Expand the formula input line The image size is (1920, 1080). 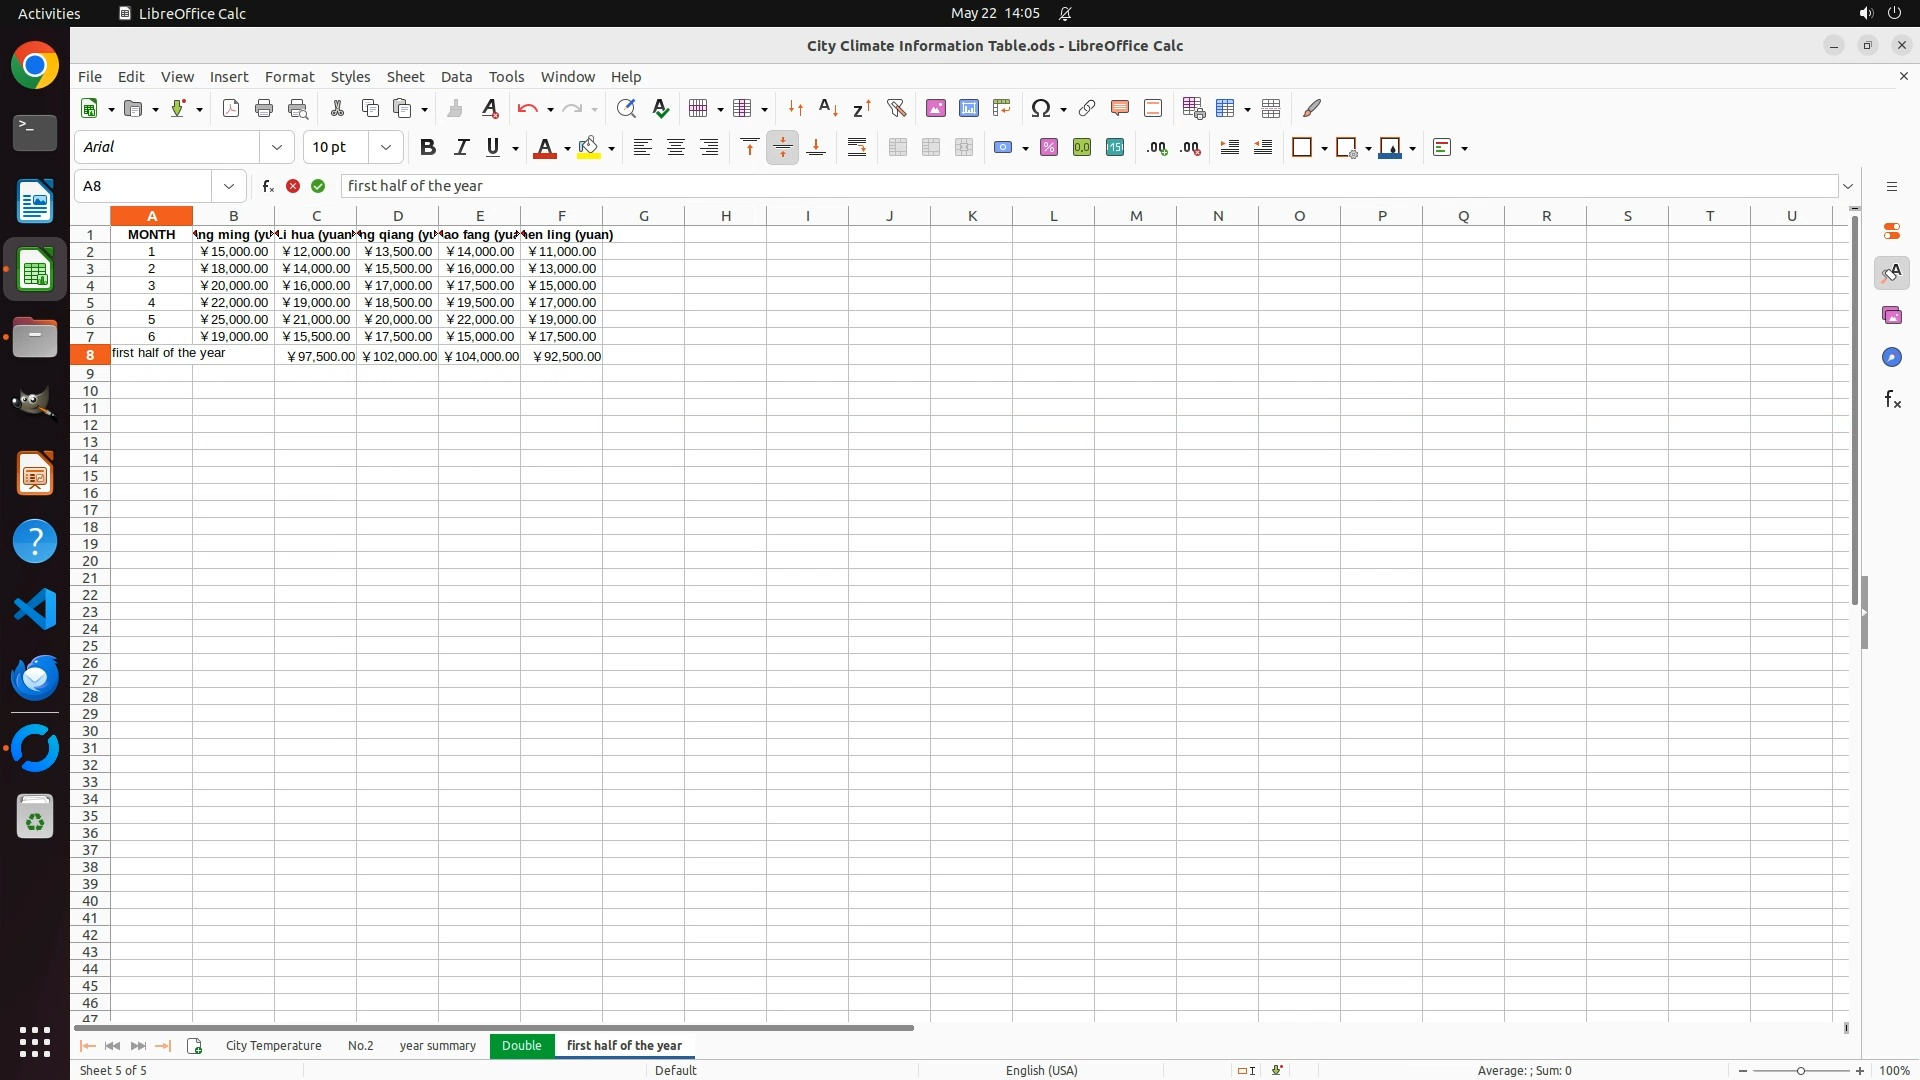(x=1848, y=186)
